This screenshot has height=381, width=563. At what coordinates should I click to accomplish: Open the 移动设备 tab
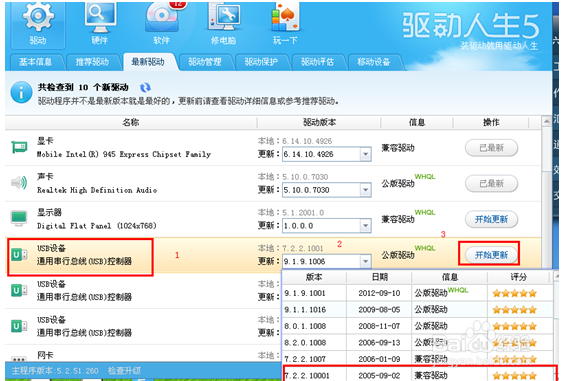pos(374,62)
